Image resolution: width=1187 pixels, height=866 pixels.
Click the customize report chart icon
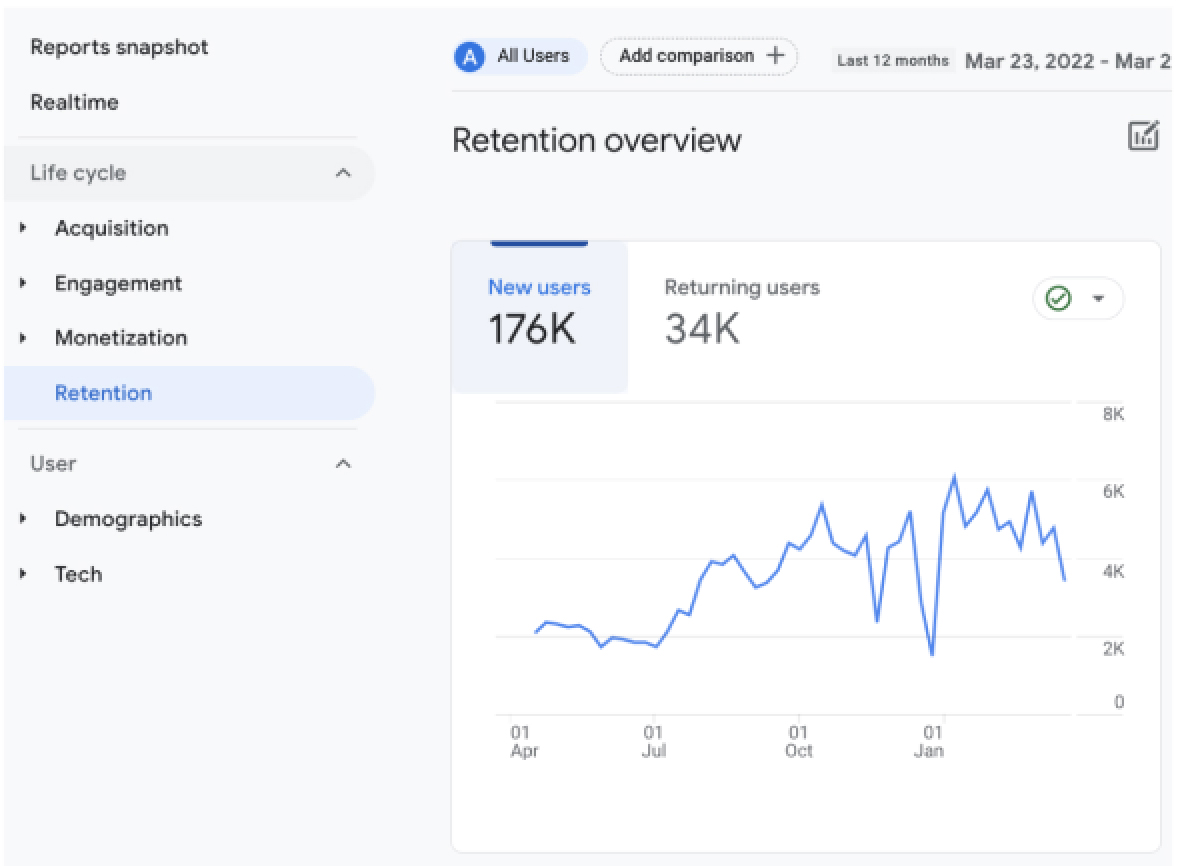pyautogui.click(x=1143, y=136)
